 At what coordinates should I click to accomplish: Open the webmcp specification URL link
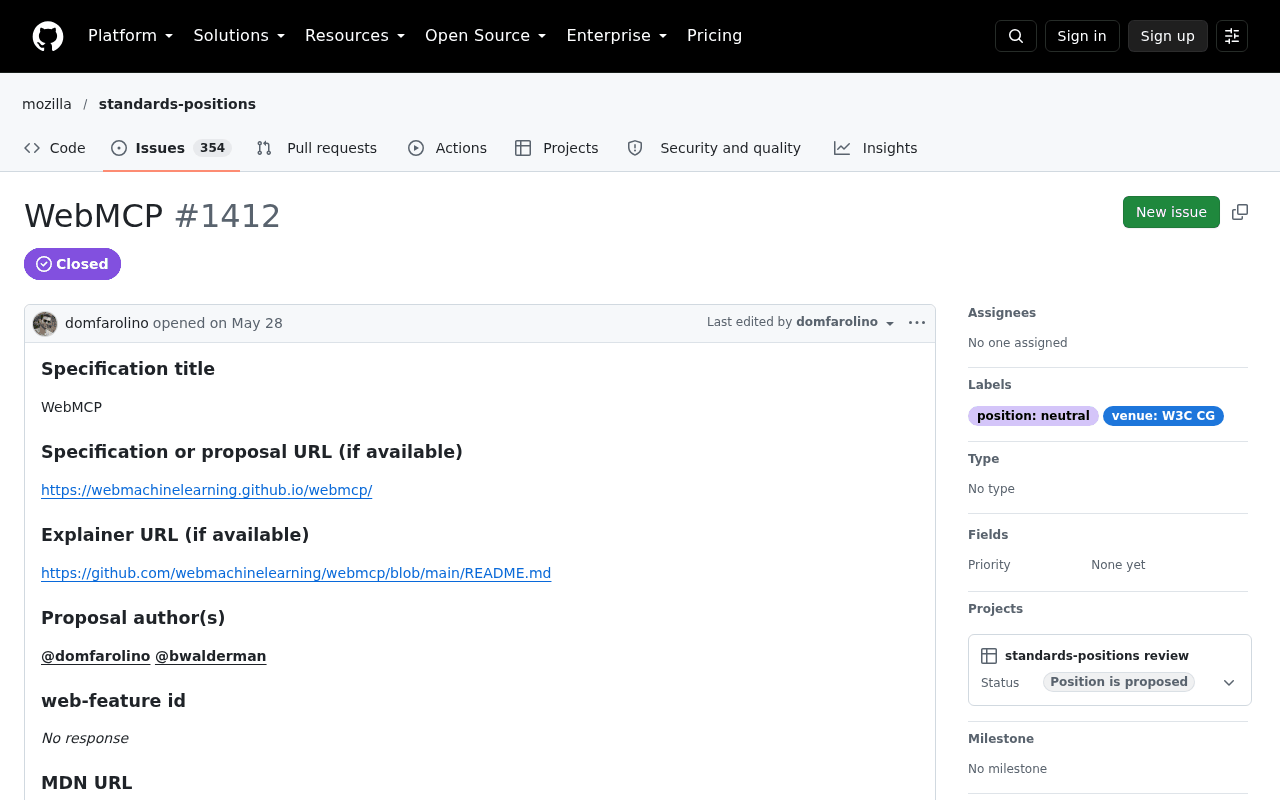(x=206, y=490)
